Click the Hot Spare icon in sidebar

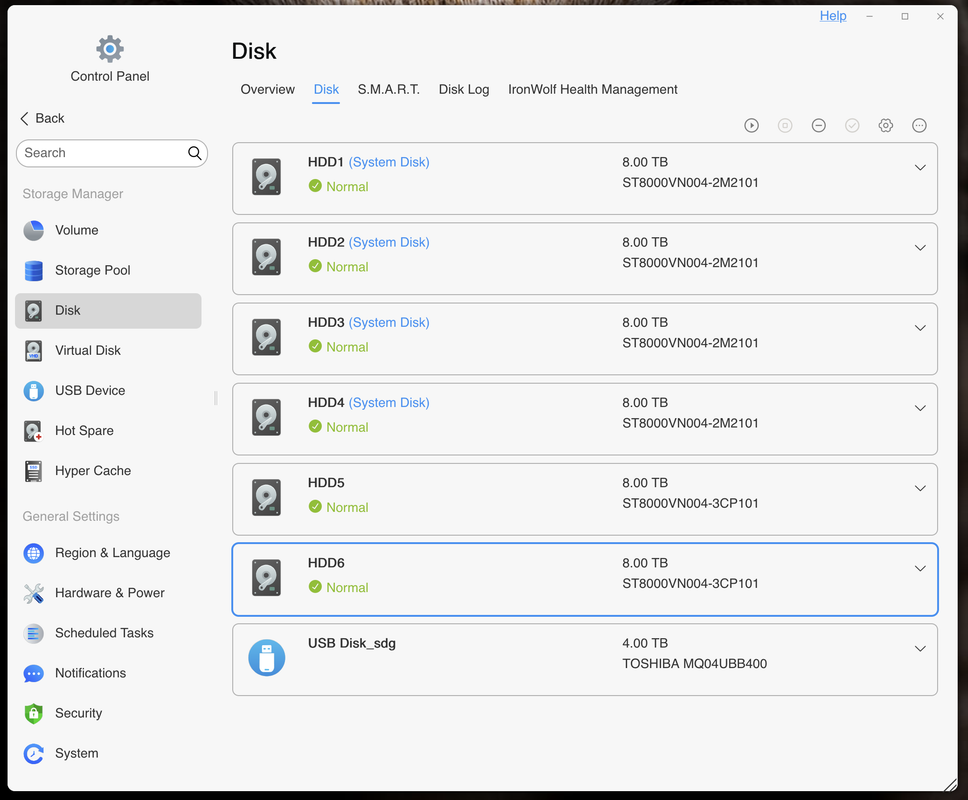33,431
